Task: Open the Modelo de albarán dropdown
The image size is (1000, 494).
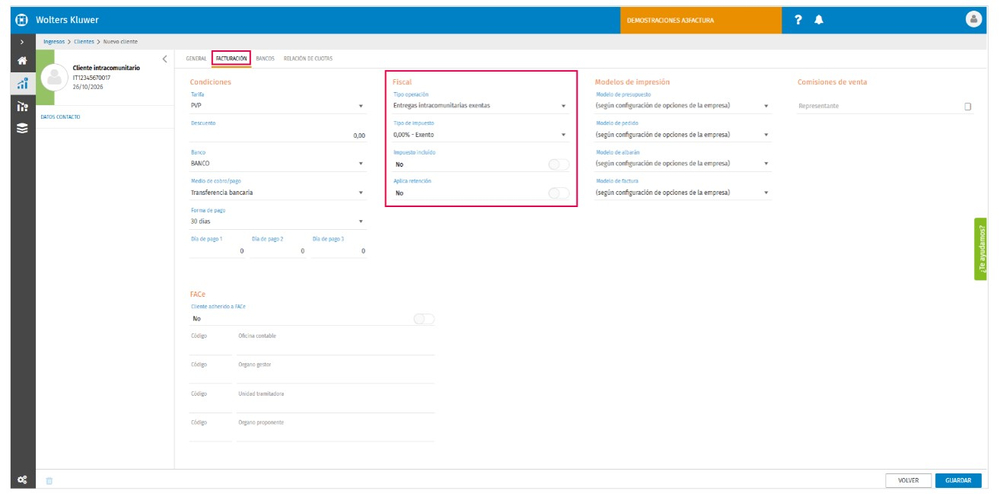Action: tap(683, 163)
